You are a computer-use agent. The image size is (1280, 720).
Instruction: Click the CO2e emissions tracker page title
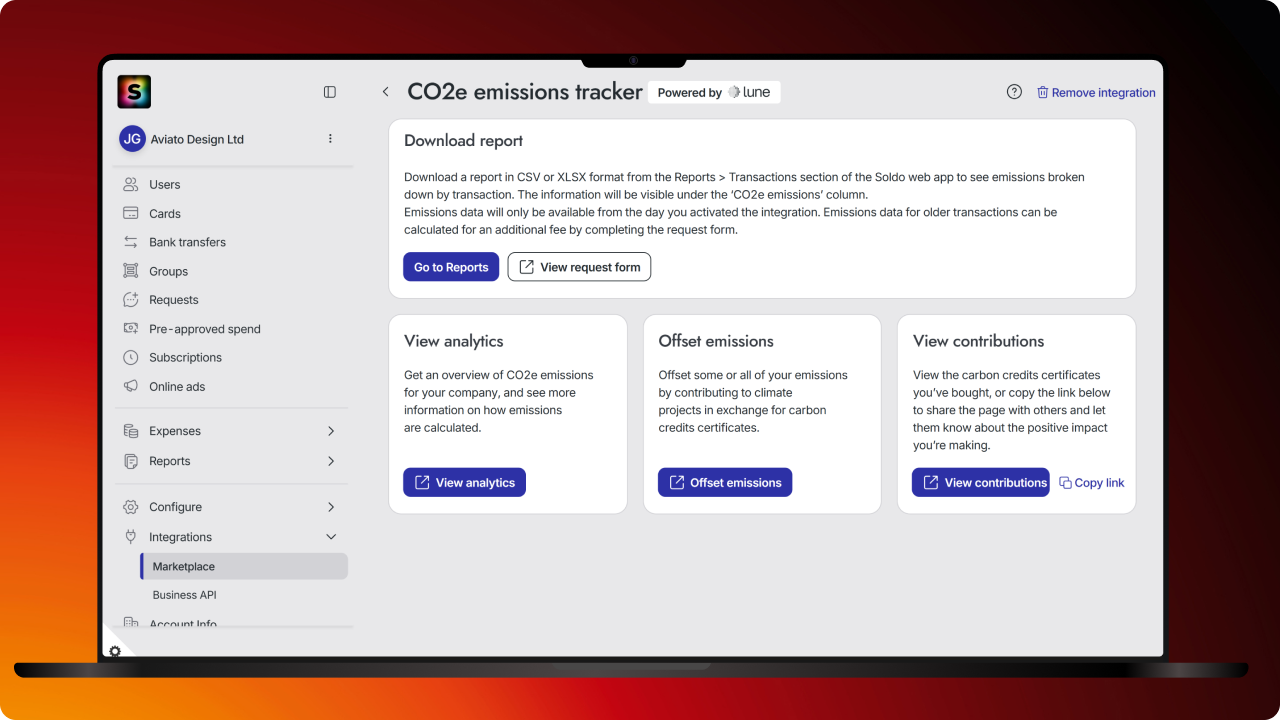point(525,92)
